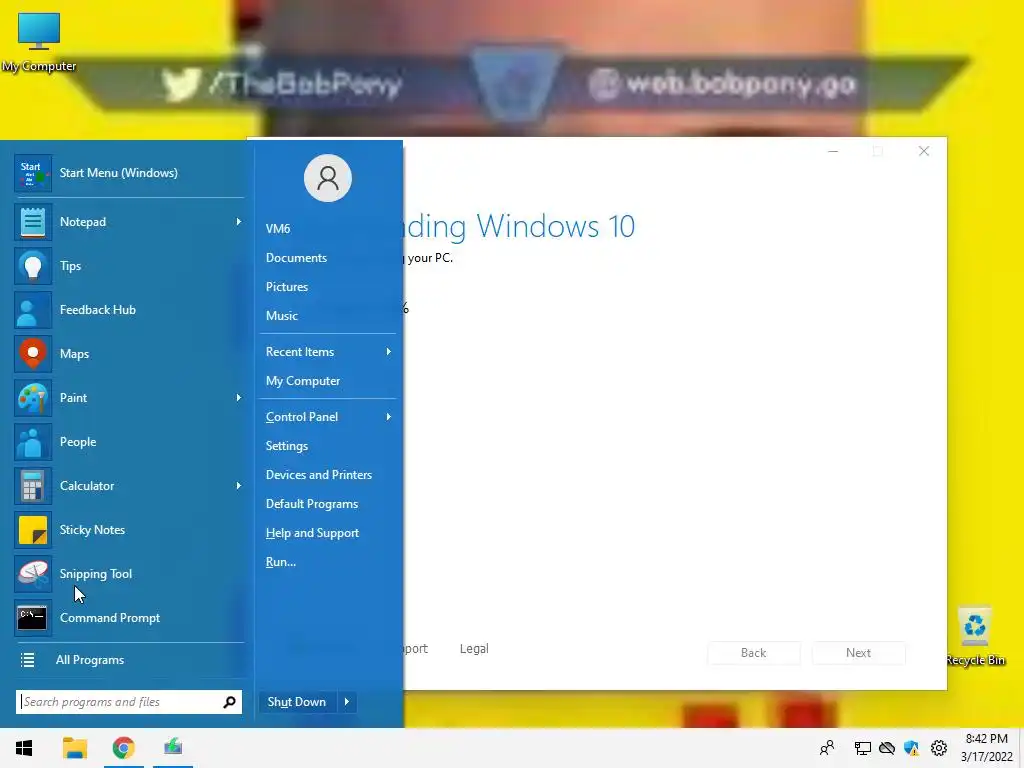Viewport: 1024px width, 768px height.
Task: Launch the Maps app icon
Action: click(x=33, y=354)
